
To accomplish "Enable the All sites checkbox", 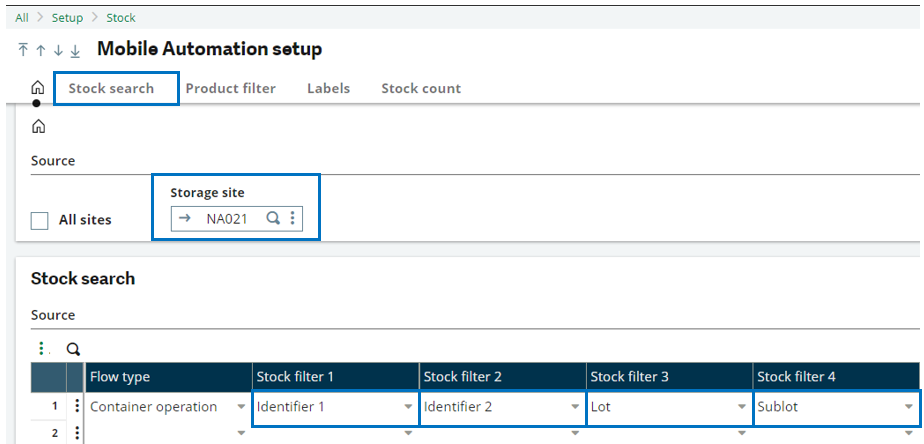I will tap(40, 220).
